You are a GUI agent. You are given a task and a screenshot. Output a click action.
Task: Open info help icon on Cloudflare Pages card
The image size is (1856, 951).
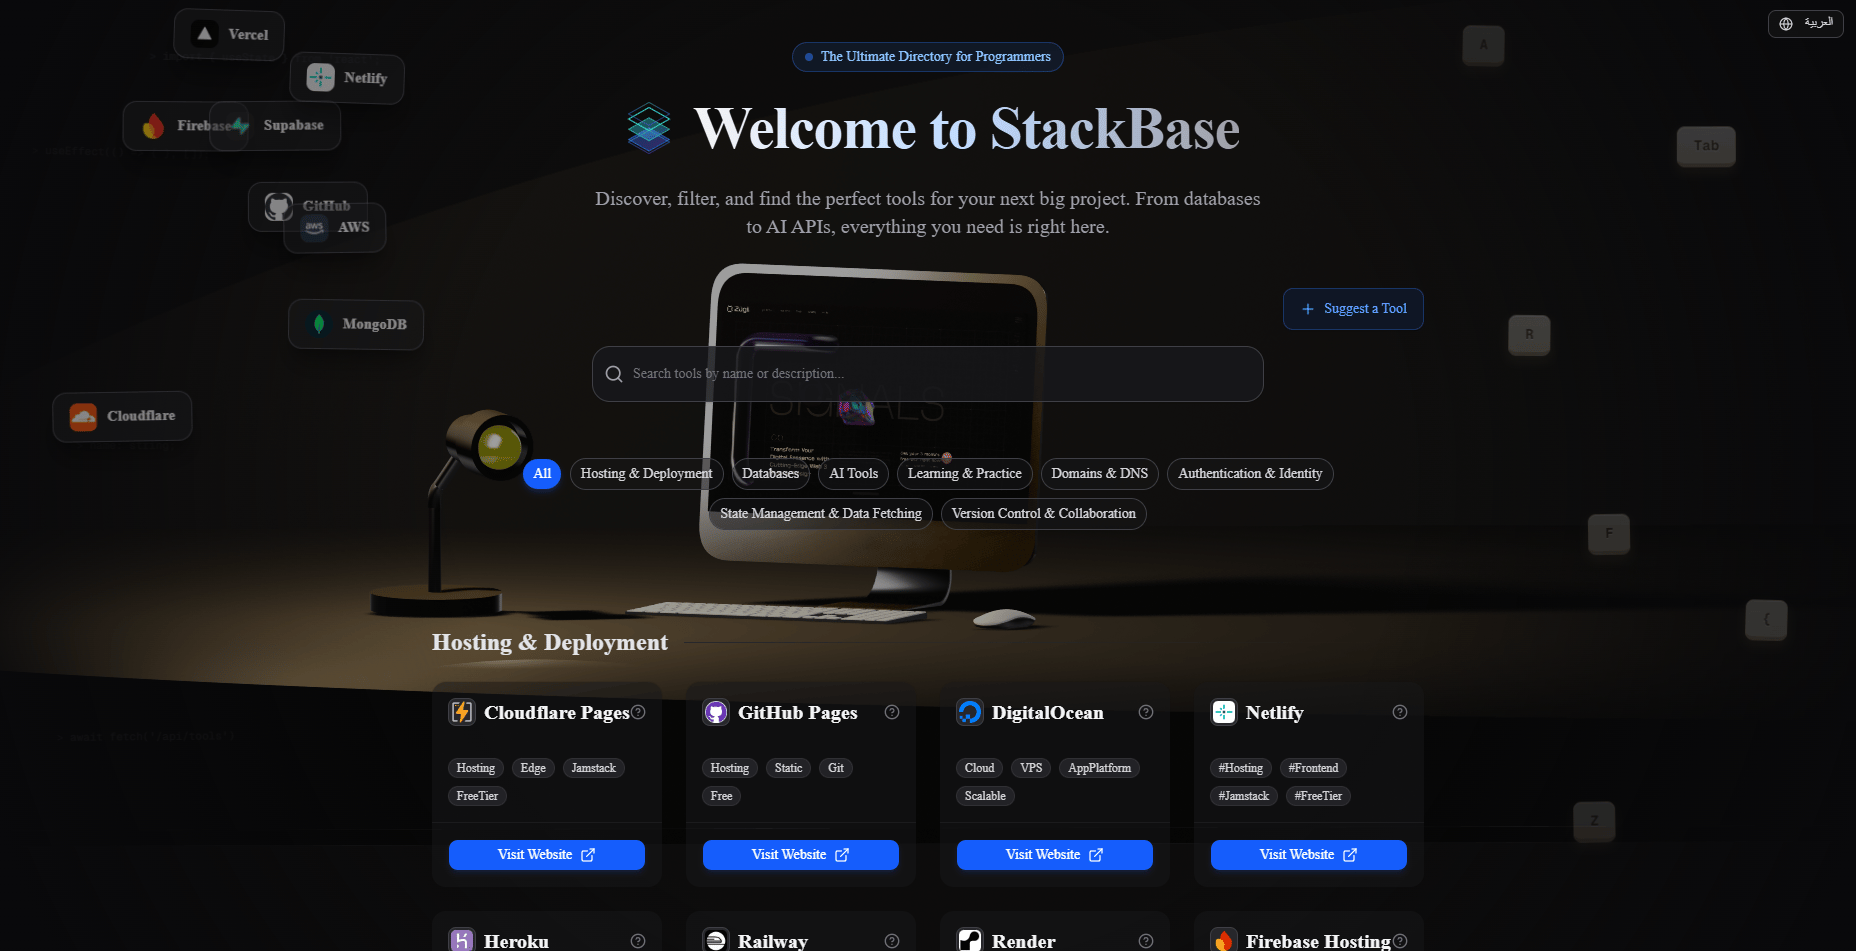638,712
